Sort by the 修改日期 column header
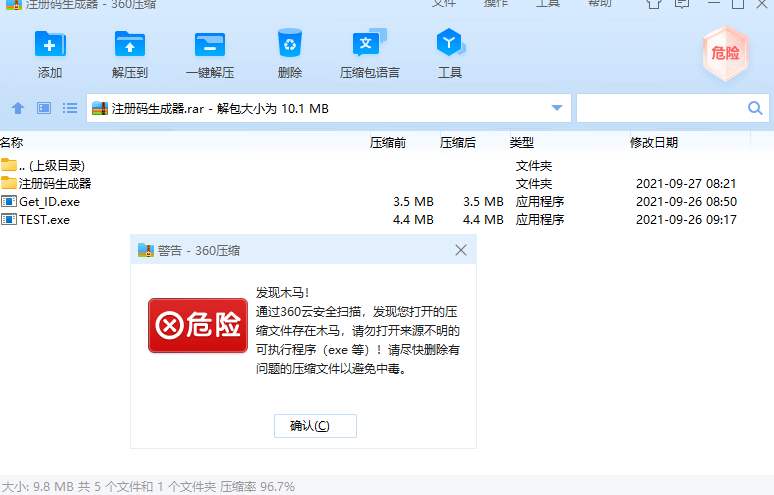 tap(654, 143)
